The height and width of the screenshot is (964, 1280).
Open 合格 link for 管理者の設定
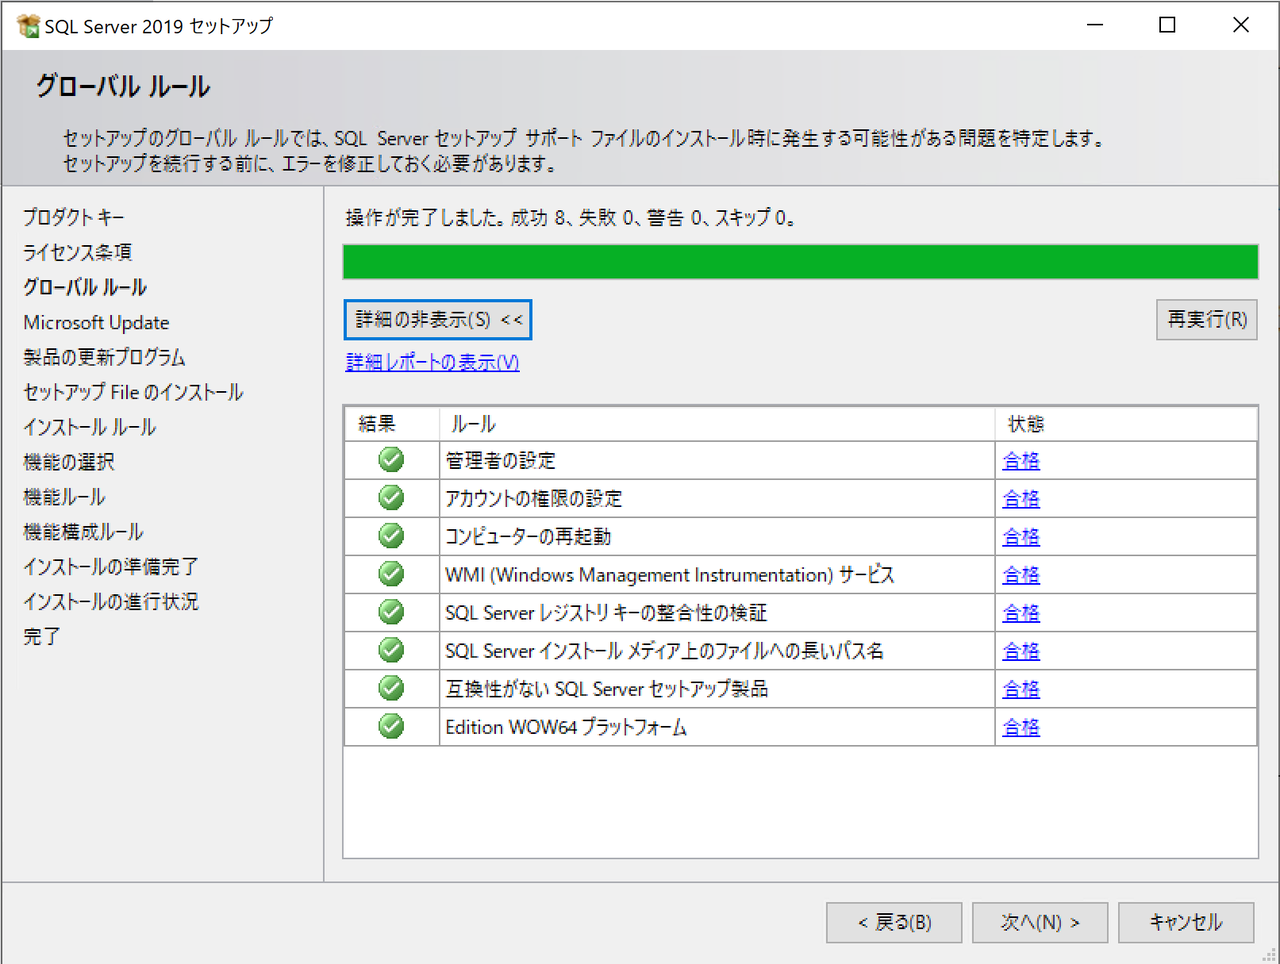point(1021,461)
